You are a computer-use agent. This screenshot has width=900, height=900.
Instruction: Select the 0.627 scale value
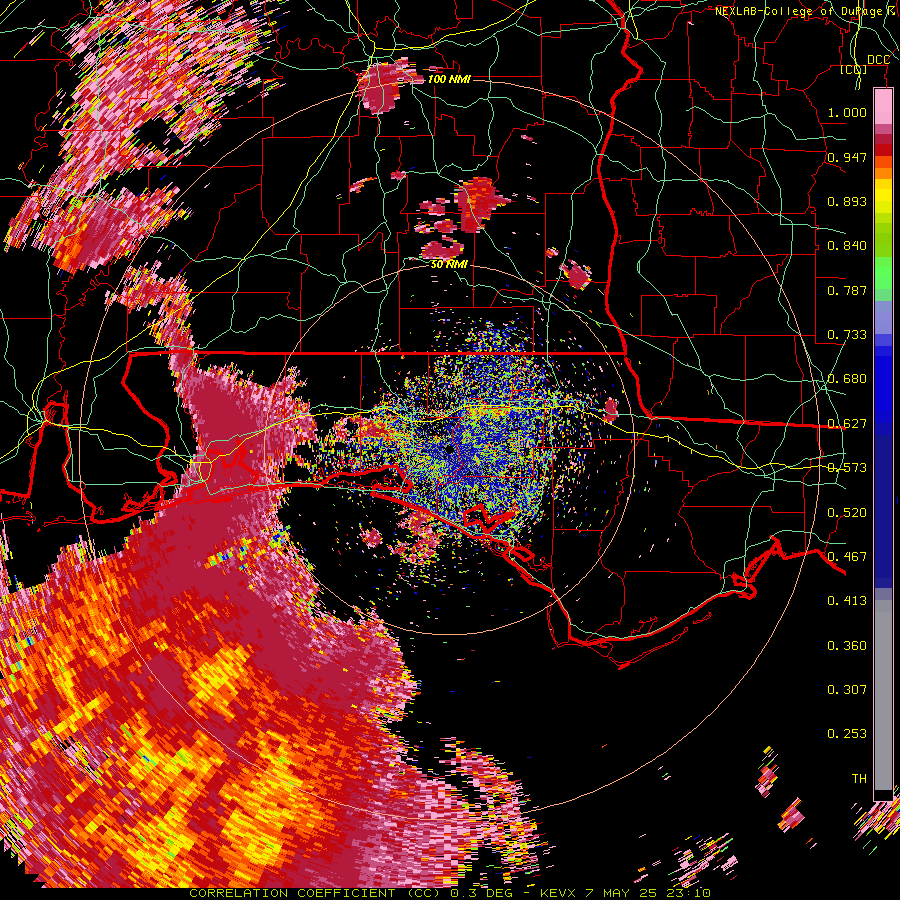[847, 424]
